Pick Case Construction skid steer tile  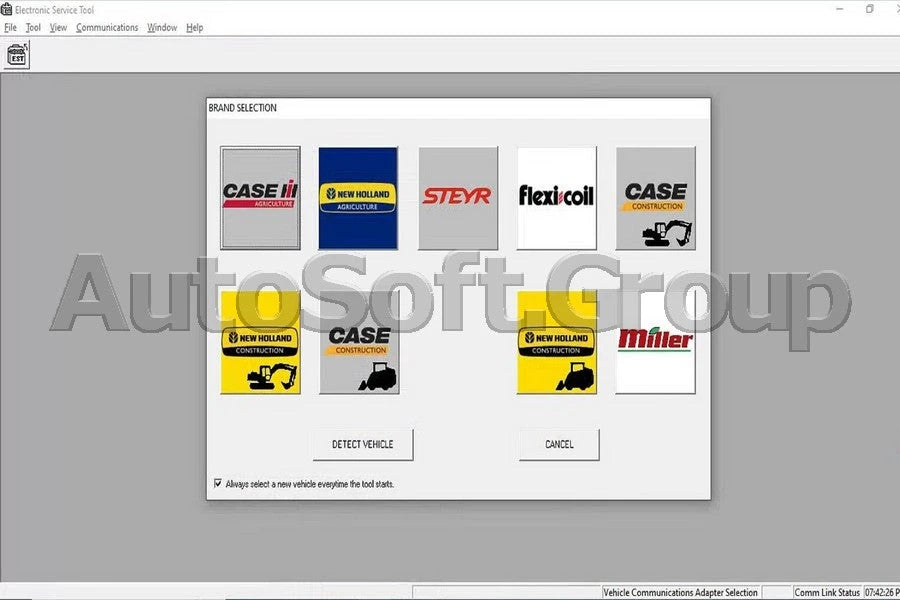(359, 343)
